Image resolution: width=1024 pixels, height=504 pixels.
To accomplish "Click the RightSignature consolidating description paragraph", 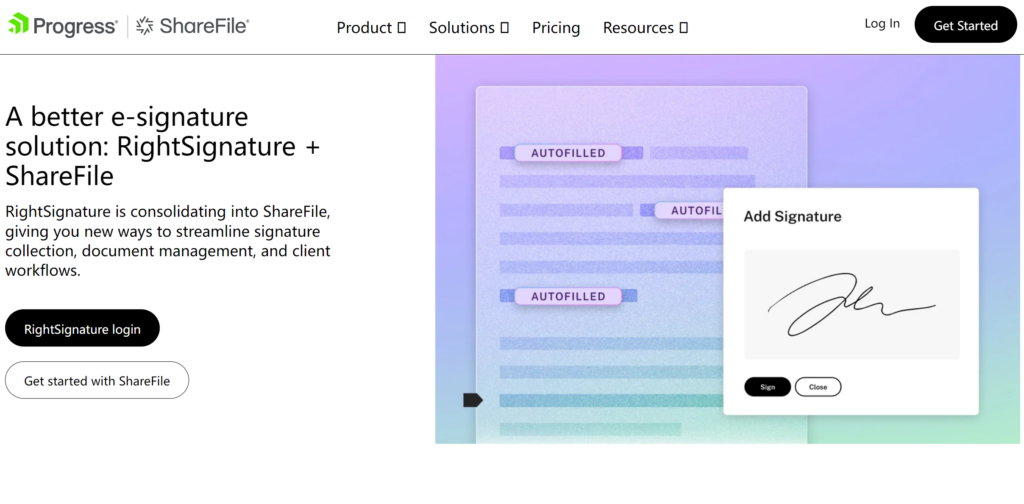I will point(168,241).
